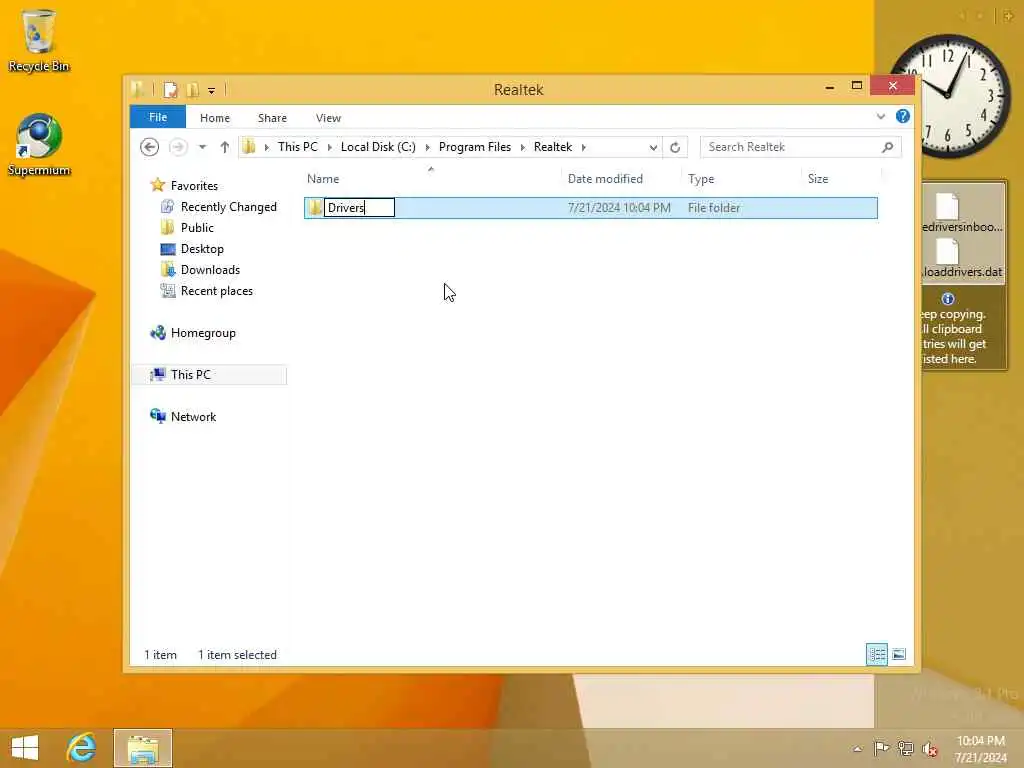The width and height of the screenshot is (1024, 768).
Task: Launch Internet Explorer from taskbar
Action: click(82, 748)
